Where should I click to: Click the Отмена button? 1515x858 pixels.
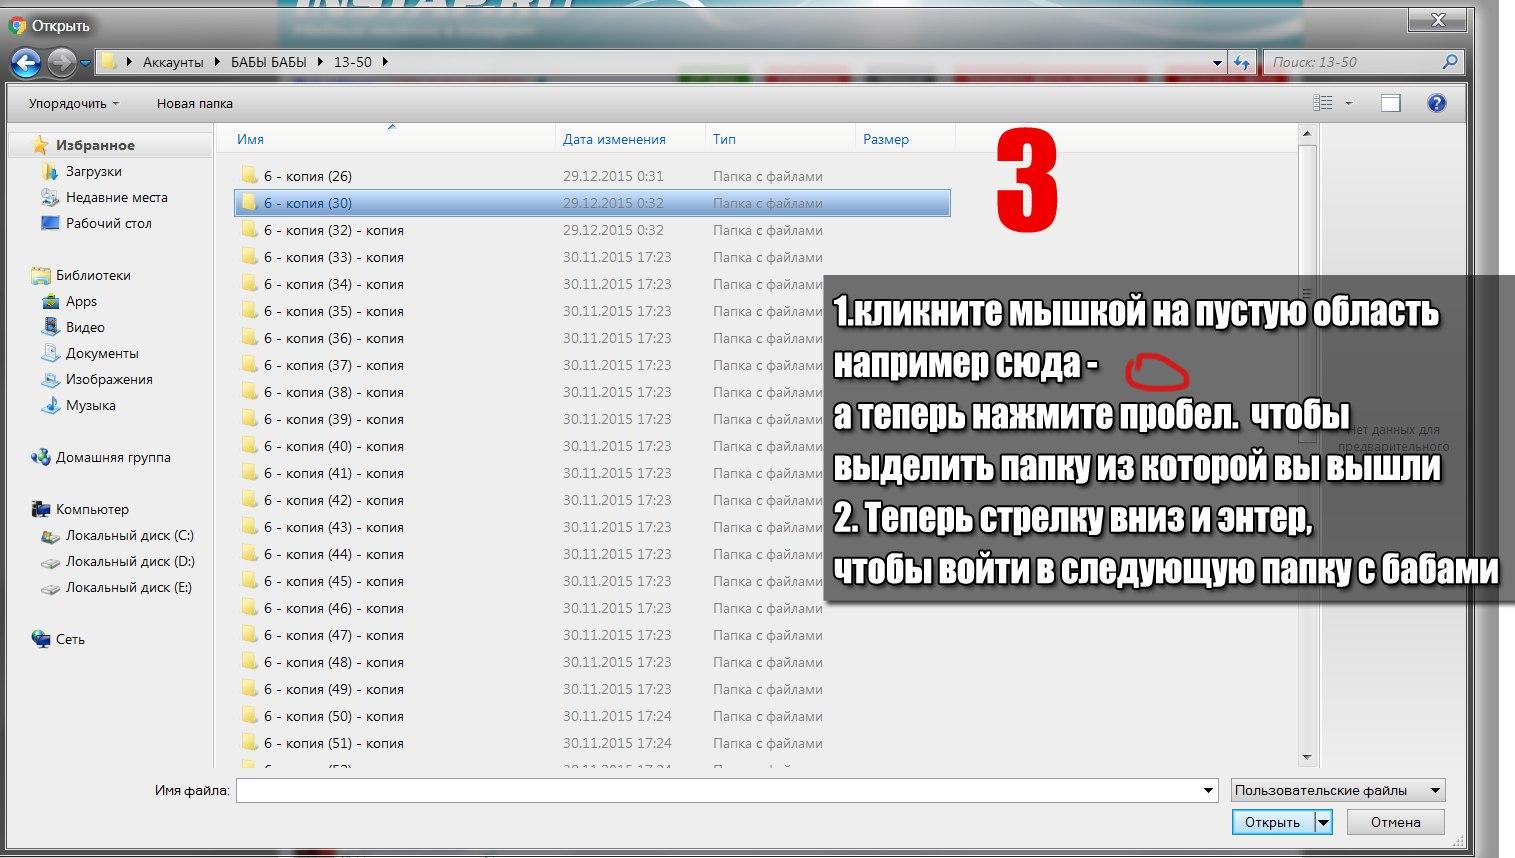tap(1395, 822)
